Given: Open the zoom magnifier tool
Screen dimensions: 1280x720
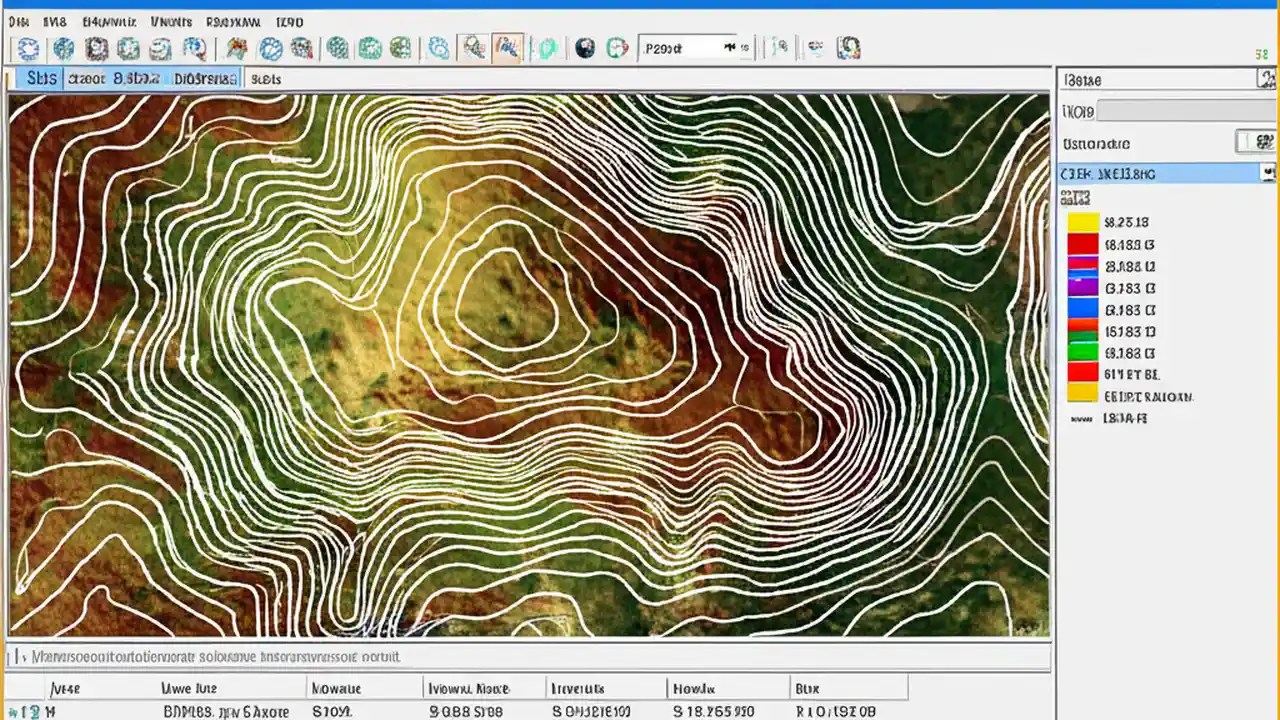Looking at the screenshot, I should [470, 47].
